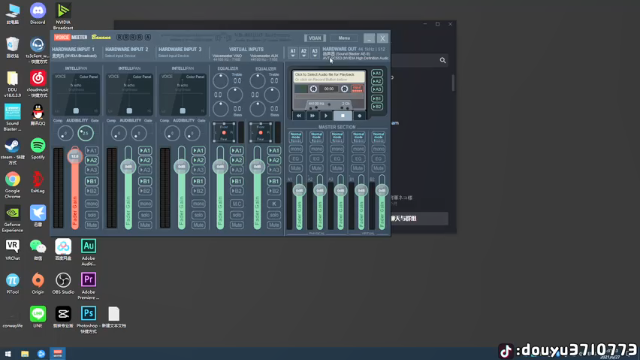Click cassette display to select audio file

pyautogui.click(x=329, y=76)
